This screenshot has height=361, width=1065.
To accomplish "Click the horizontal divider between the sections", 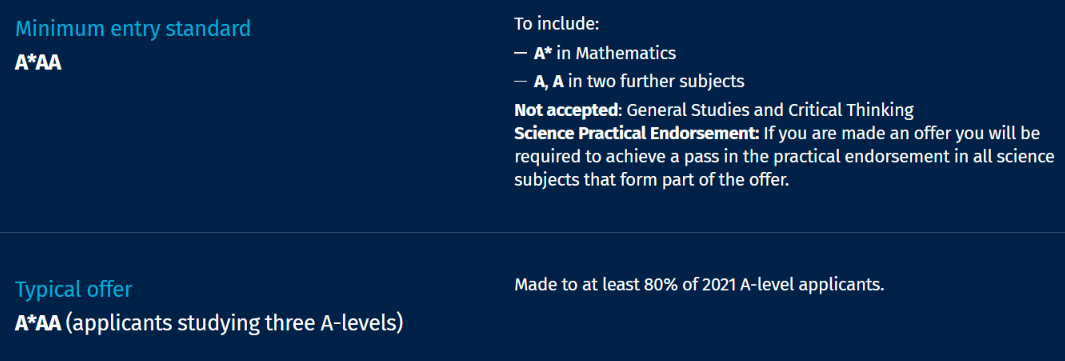I will point(532,233).
